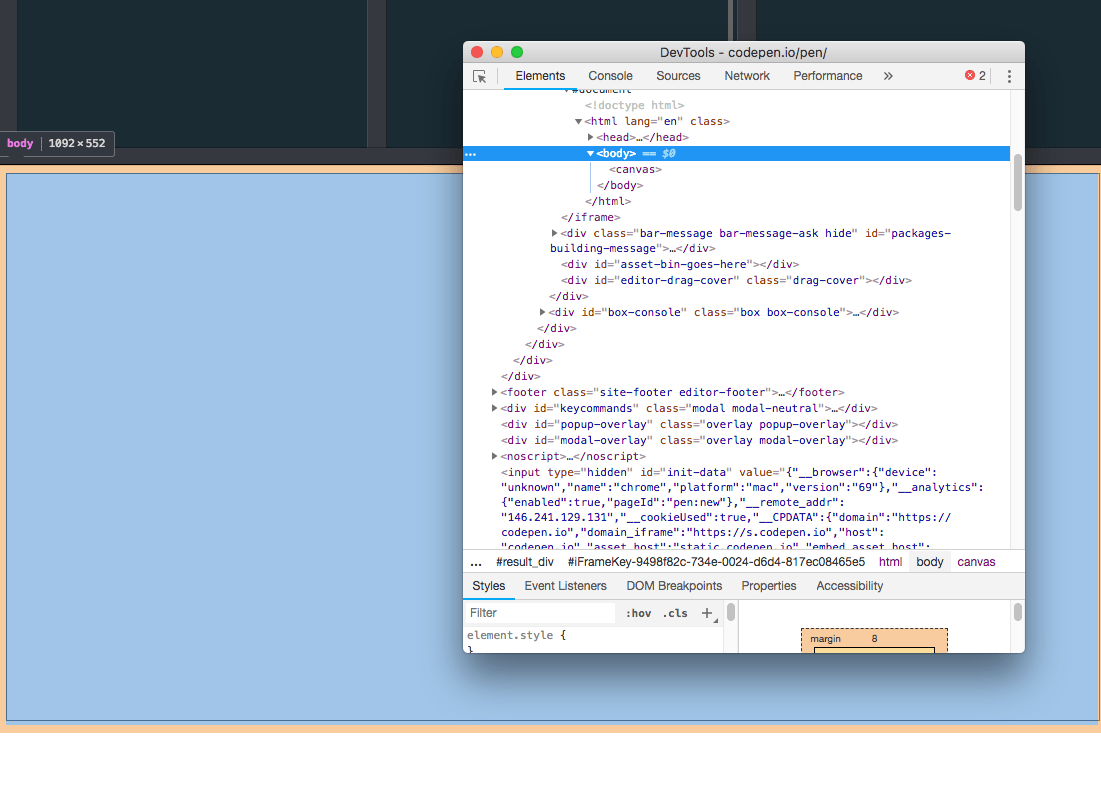
Task: Add a new style rule with the plus icon
Action: pyautogui.click(x=706, y=612)
